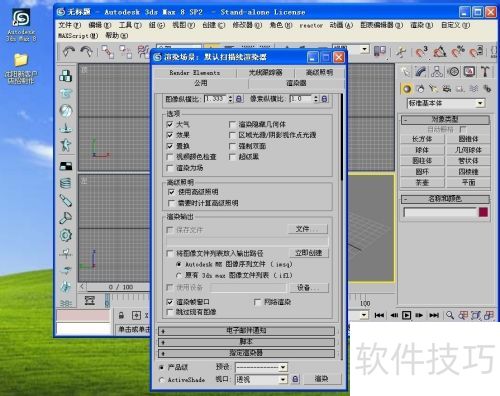Uncheck the 效果 (Effects) checkbox
500x396 pixels.
coord(170,135)
